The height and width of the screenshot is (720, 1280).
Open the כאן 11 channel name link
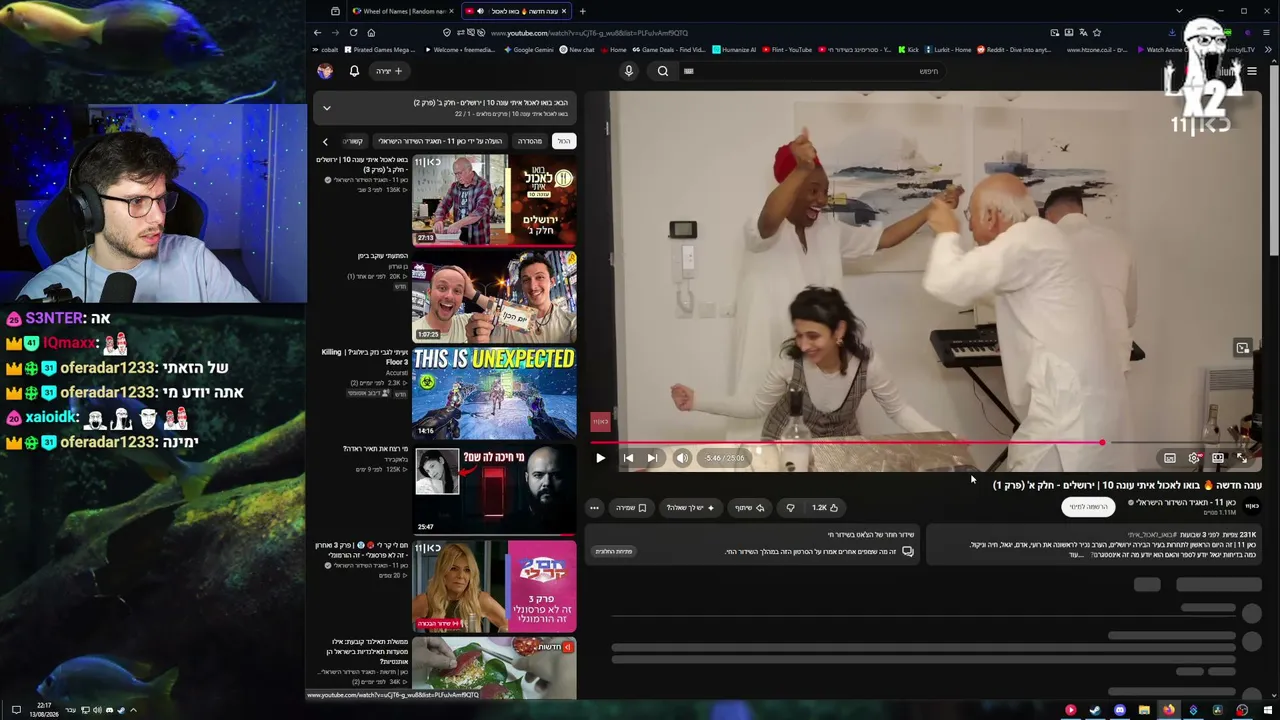coord(1188,502)
